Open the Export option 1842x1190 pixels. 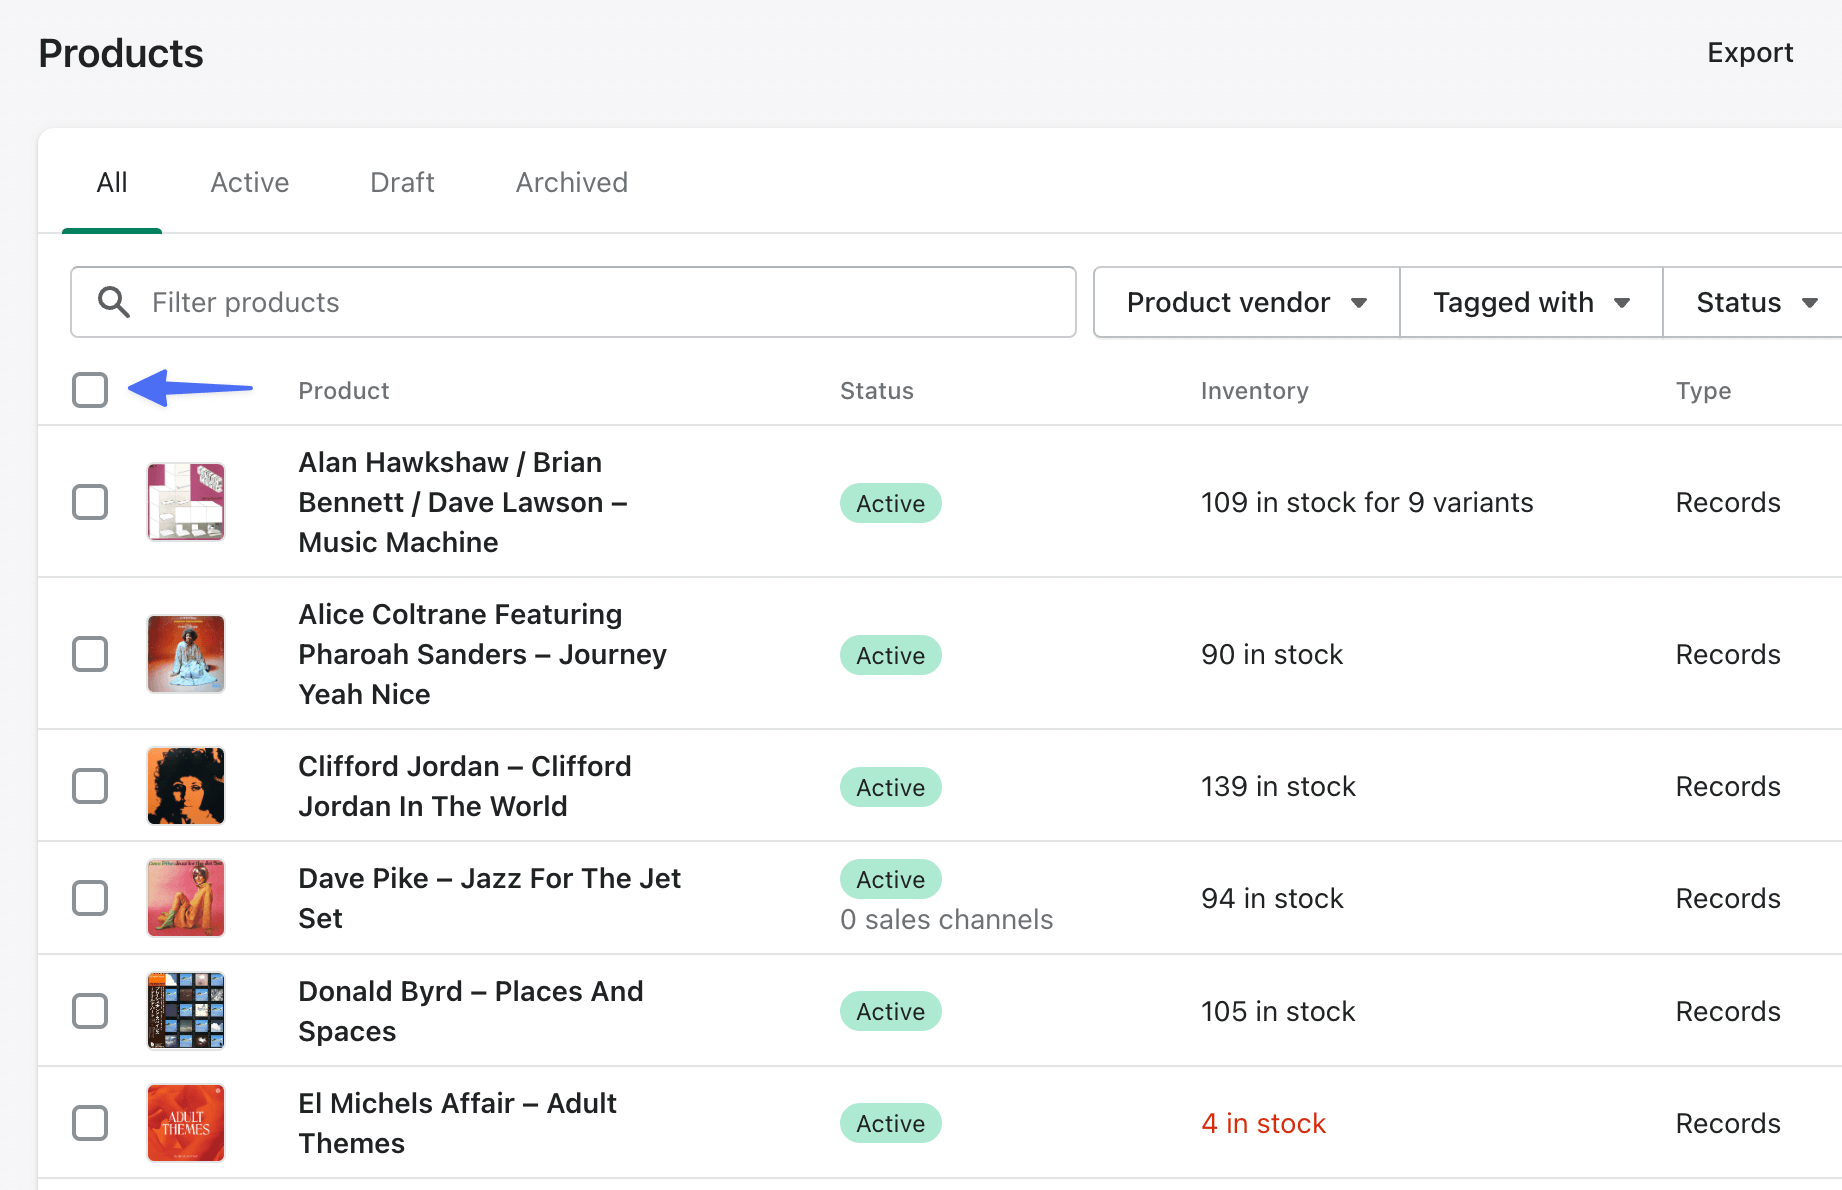[x=1749, y=52]
